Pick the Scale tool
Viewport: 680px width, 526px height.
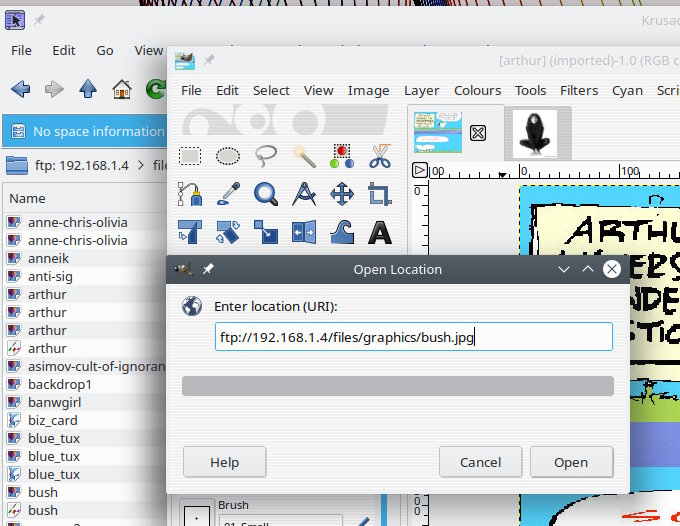tap(265, 232)
